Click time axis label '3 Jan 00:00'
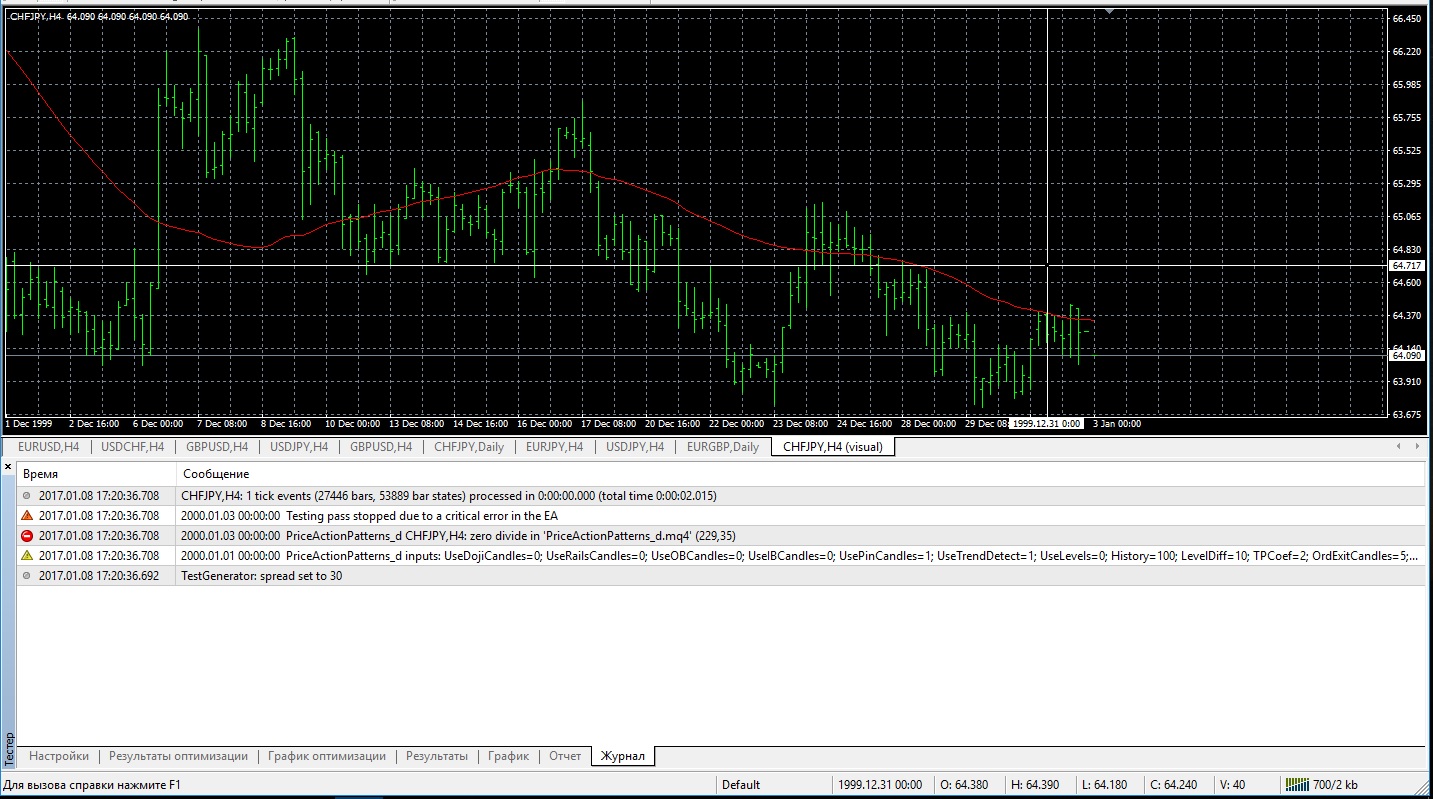This screenshot has width=1433, height=799. coord(1116,424)
